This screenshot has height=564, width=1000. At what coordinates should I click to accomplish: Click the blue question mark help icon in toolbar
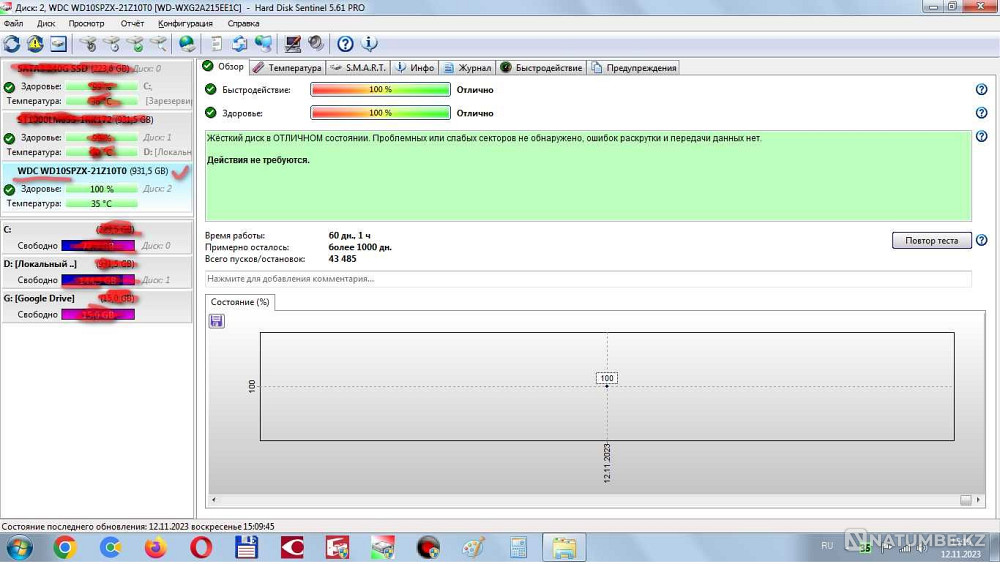[345, 43]
